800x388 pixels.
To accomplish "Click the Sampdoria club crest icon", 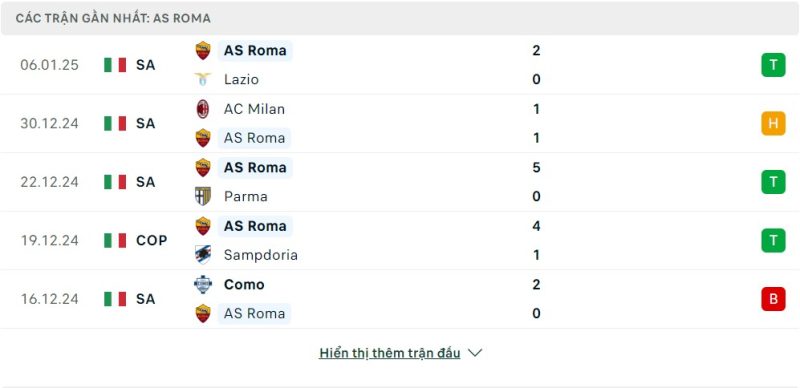I will click(203, 254).
